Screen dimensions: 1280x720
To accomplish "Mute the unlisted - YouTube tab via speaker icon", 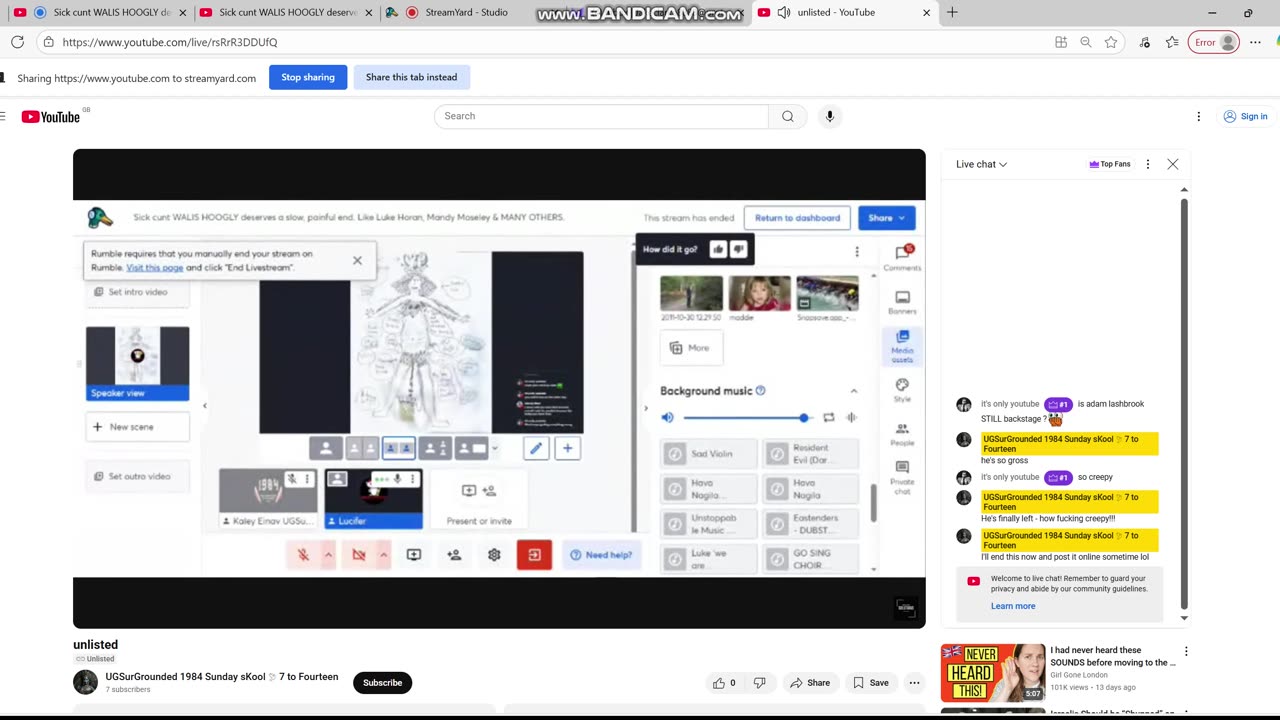I will pos(784,13).
